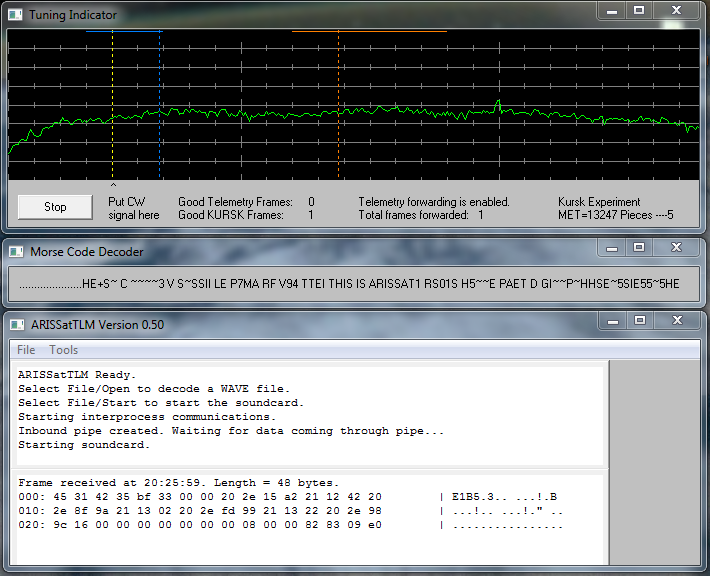Open the Tools menu in ARISSatTLM

[63, 350]
